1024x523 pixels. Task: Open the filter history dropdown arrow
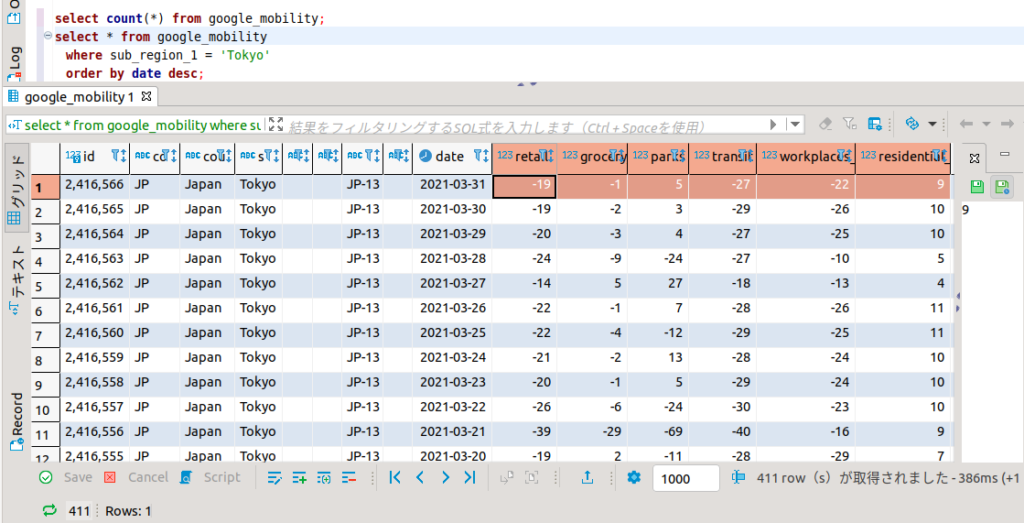click(796, 124)
